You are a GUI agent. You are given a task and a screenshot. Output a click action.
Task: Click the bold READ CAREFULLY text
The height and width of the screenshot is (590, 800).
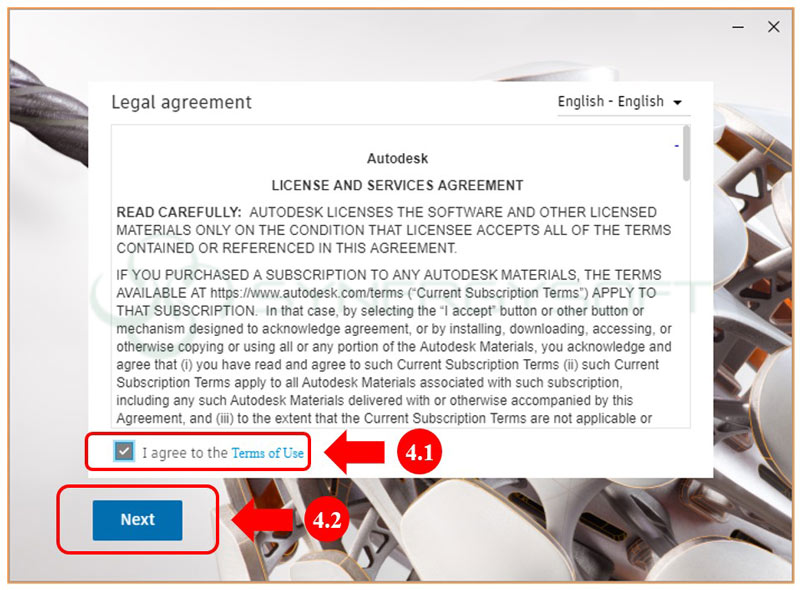pos(179,212)
